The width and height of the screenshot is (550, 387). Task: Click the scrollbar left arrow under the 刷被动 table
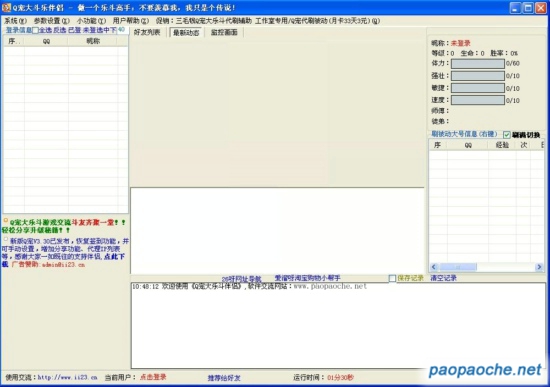point(434,267)
